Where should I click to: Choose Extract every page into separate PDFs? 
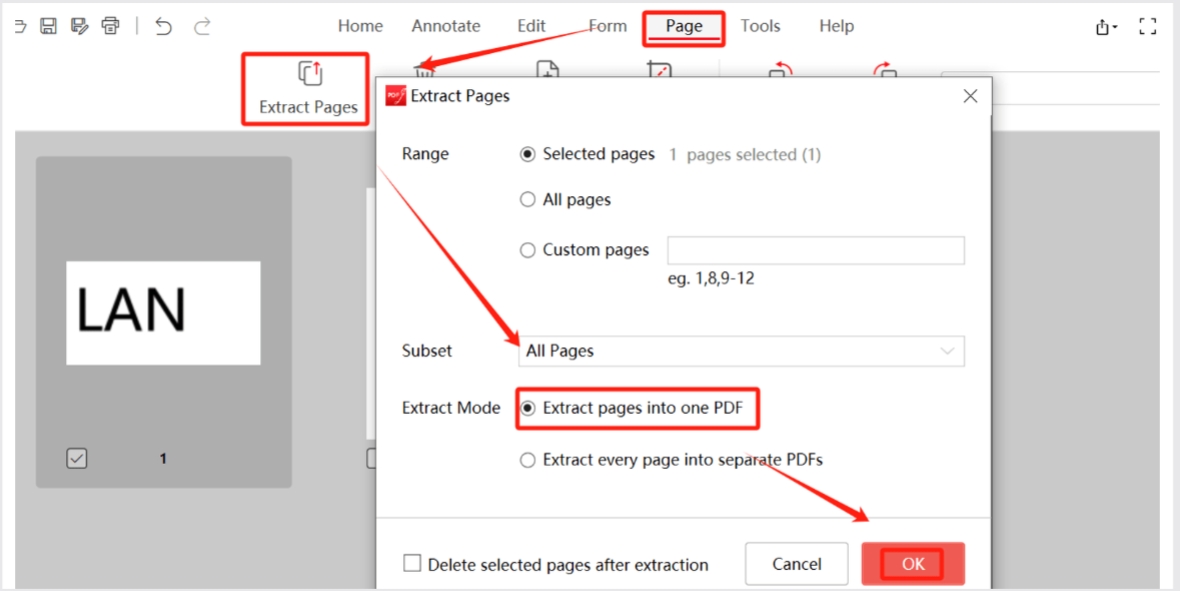pyautogui.click(x=528, y=459)
